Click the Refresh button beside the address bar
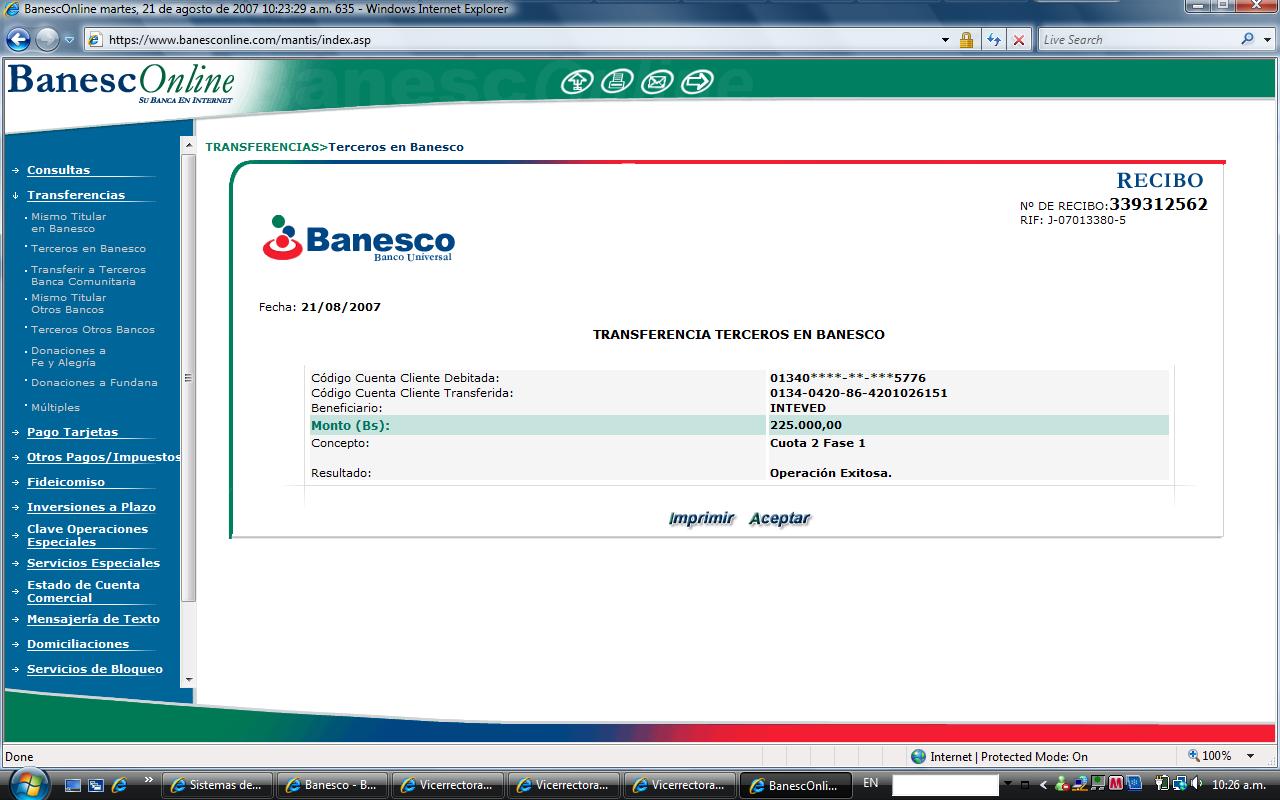This screenshot has width=1280, height=800. (994, 40)
